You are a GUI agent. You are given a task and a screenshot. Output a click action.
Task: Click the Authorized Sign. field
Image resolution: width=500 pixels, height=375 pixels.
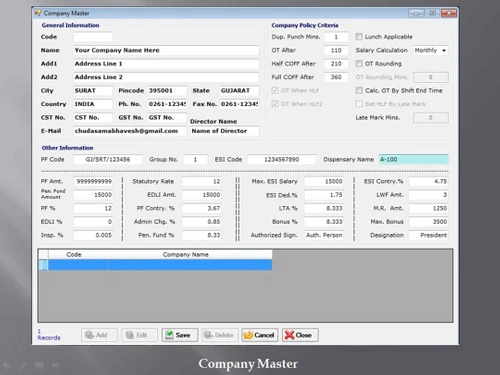tap(324, 235)
